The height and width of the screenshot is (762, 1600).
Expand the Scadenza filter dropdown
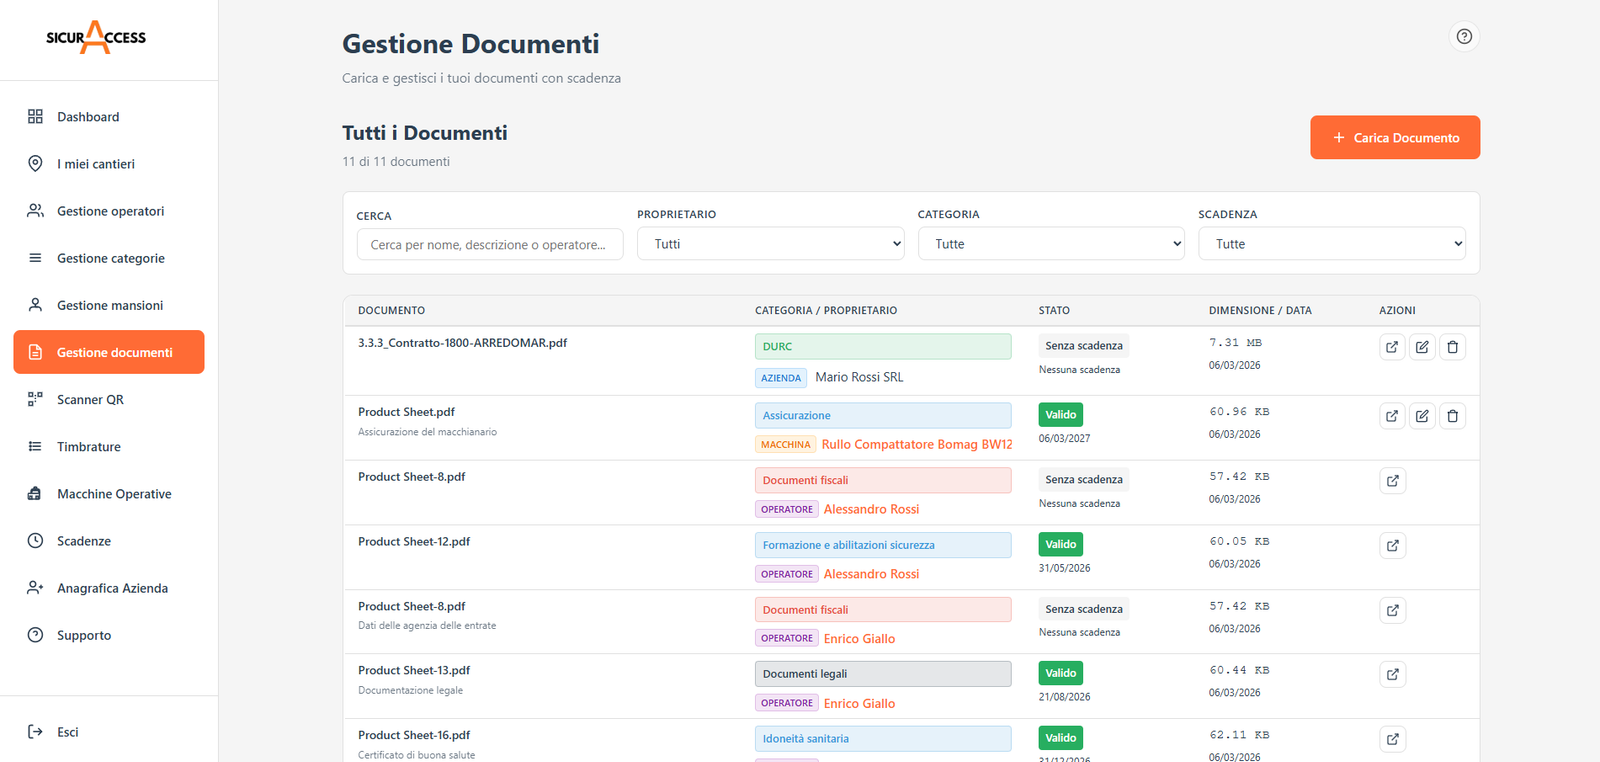(x=1331, y=244)
